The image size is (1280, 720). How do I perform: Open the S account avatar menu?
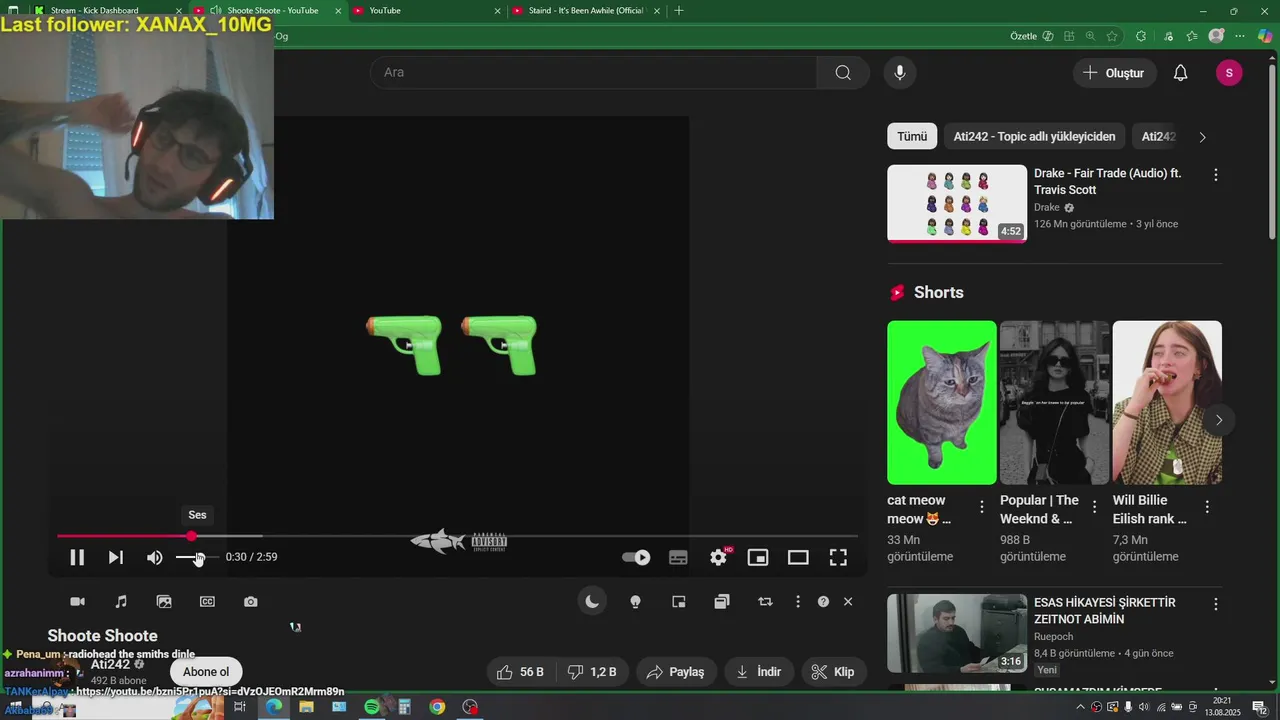(1229, 73)
